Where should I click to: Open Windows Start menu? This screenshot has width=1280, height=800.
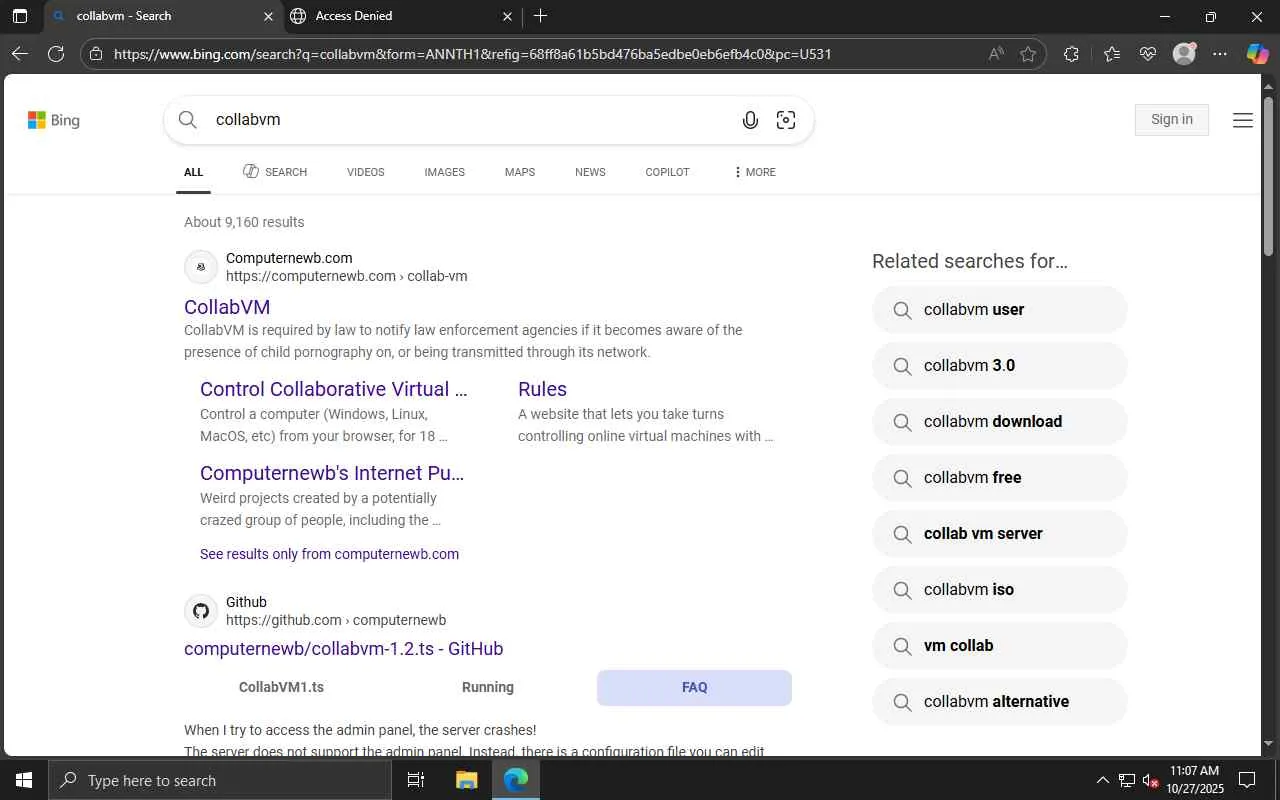(24, 780)
